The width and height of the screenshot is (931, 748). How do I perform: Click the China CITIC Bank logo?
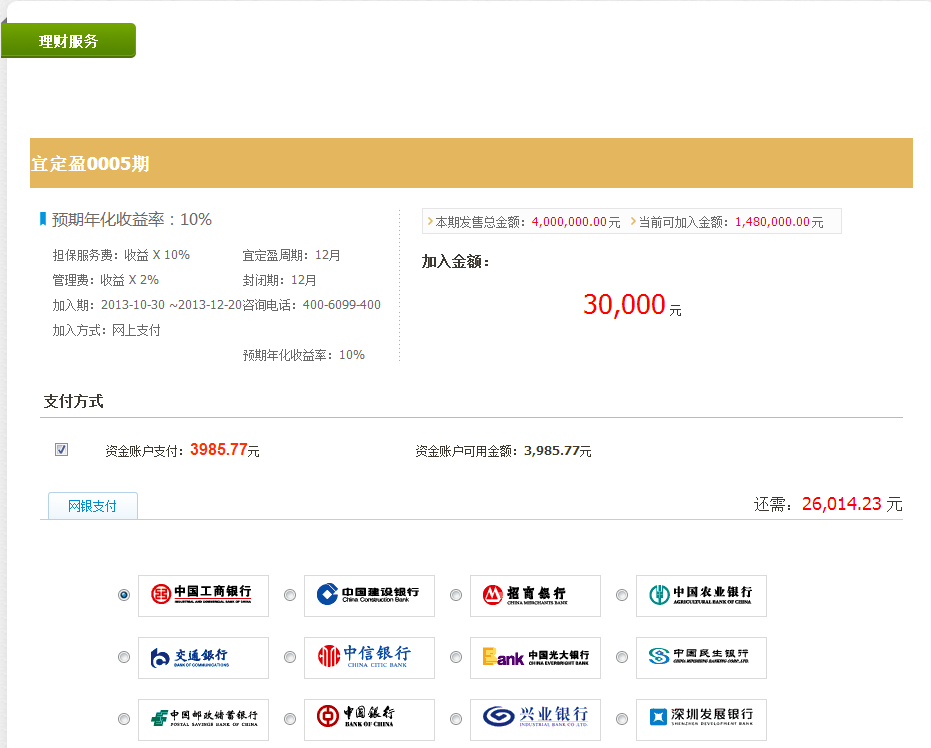tap(369, 658)
